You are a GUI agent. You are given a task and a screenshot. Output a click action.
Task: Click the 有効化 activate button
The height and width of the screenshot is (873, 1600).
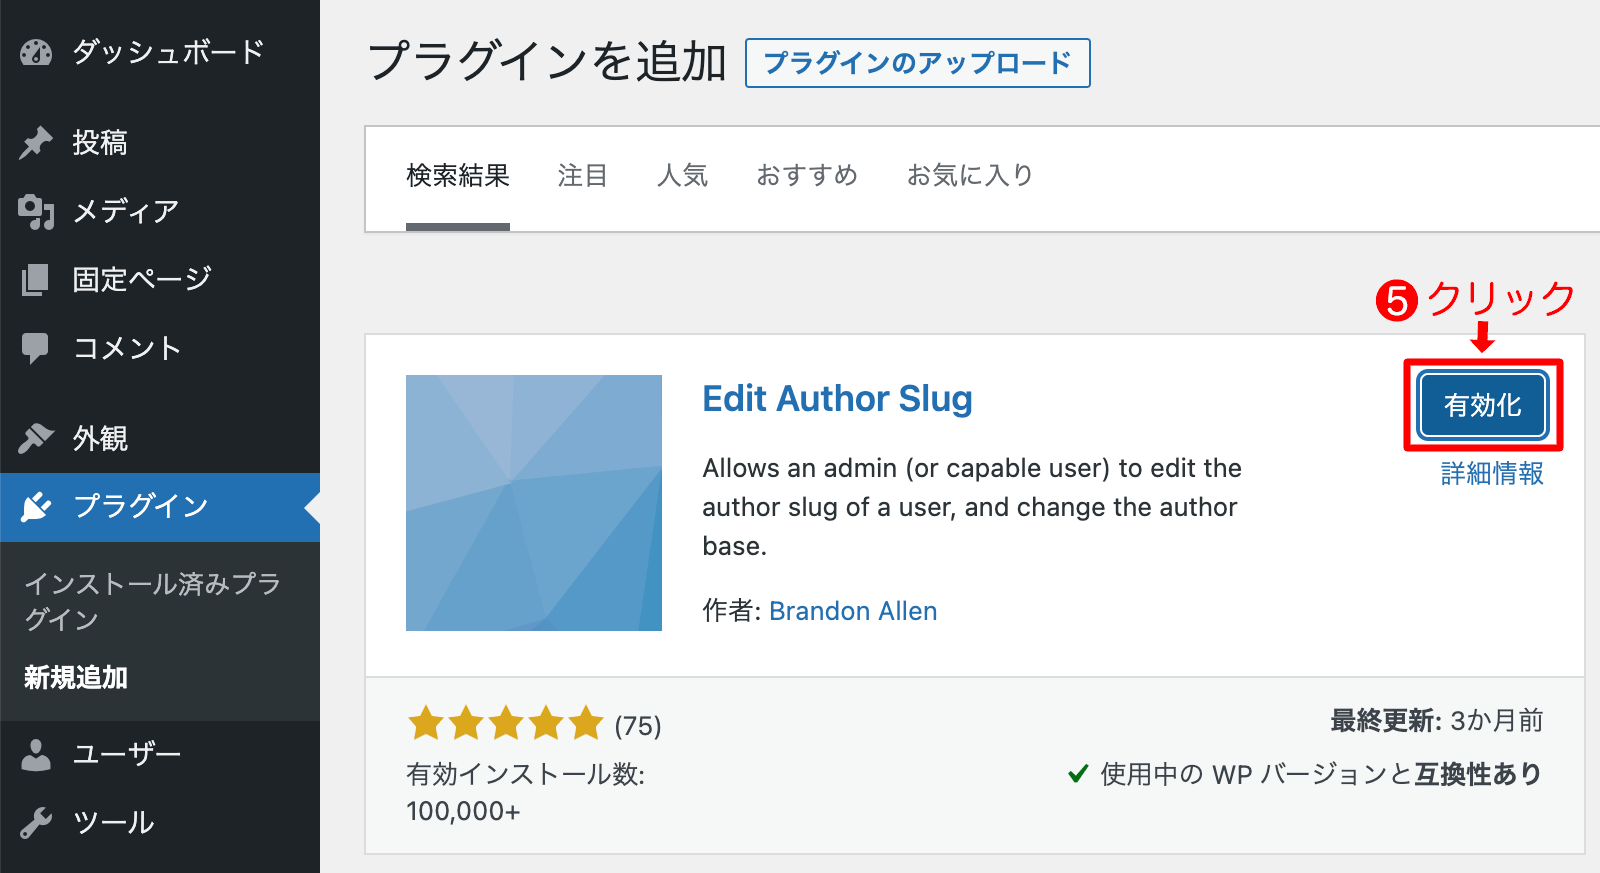tap(1483, 405)
